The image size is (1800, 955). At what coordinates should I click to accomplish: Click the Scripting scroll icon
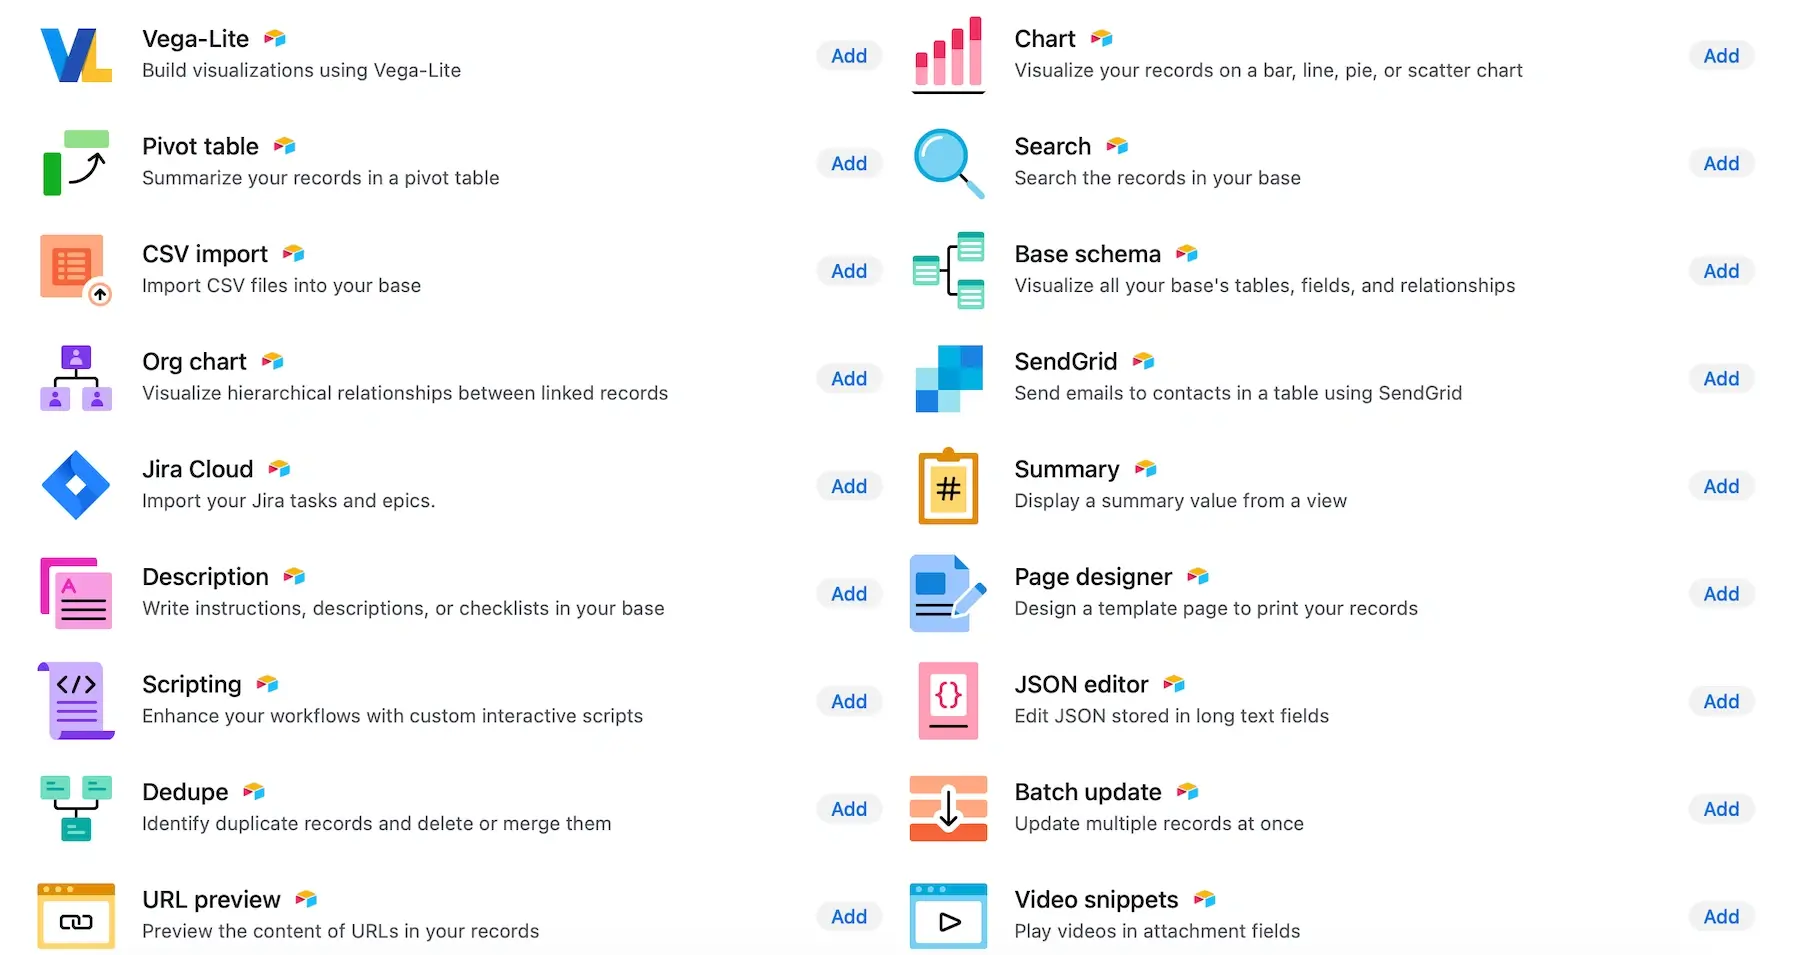(x=75, y=701)
